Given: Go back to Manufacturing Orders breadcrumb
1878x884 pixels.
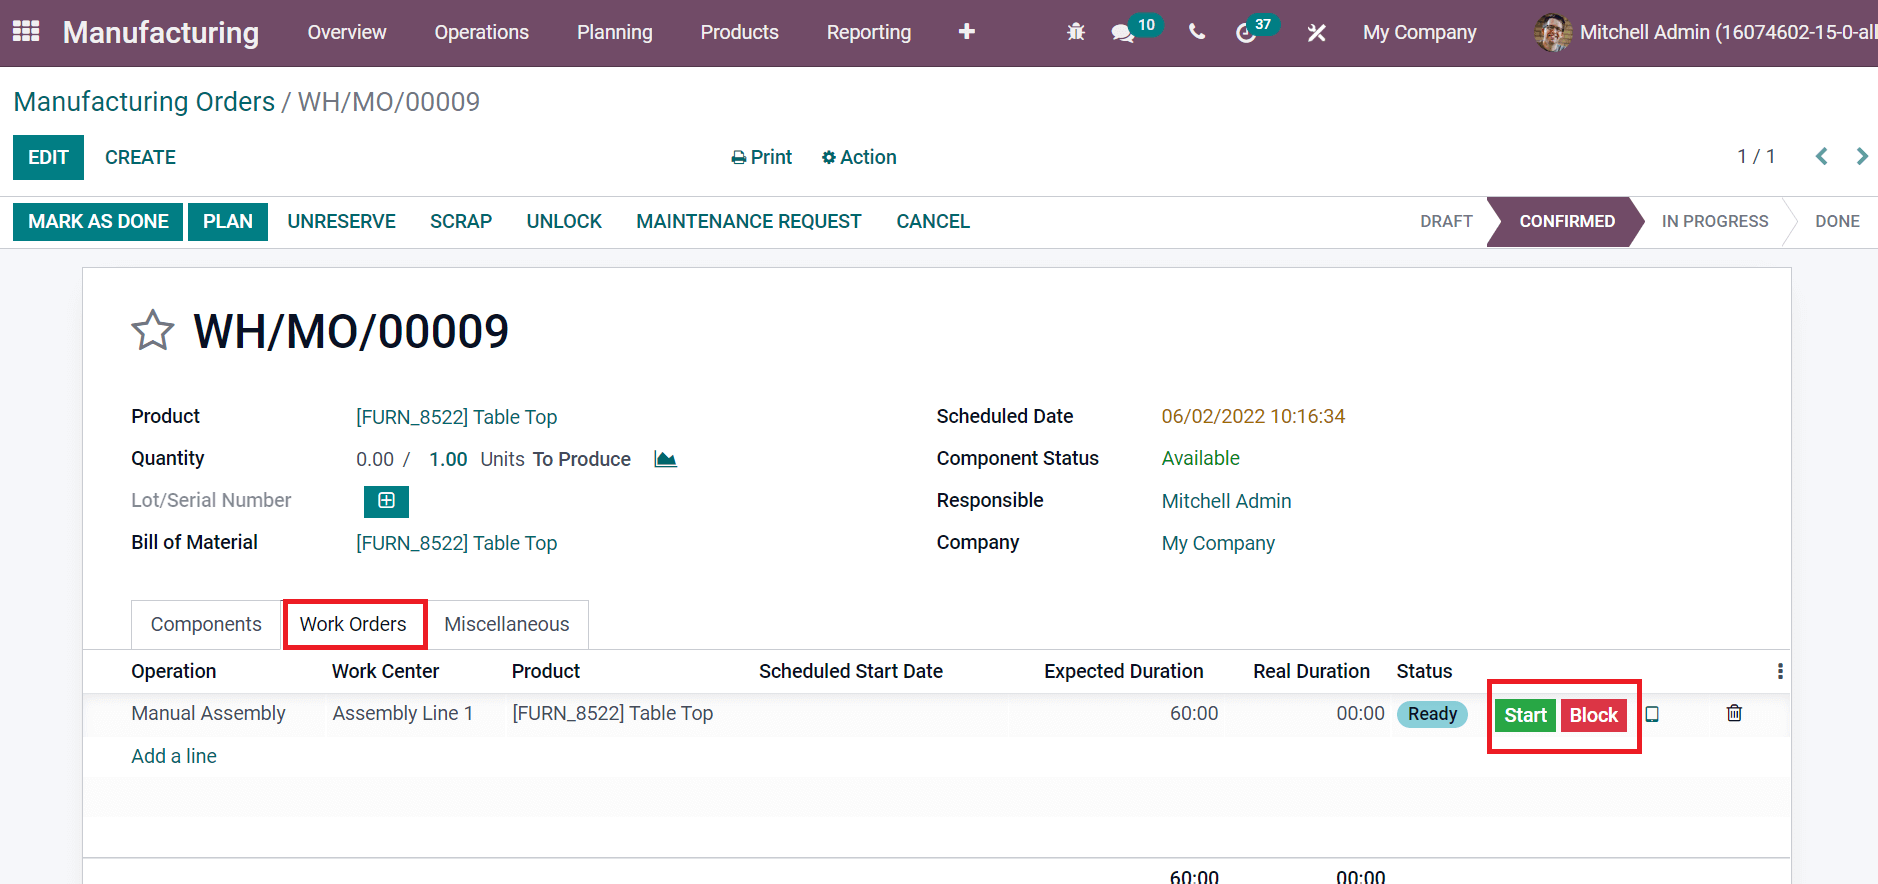Looking at the screenshot, I should (144, 102).
